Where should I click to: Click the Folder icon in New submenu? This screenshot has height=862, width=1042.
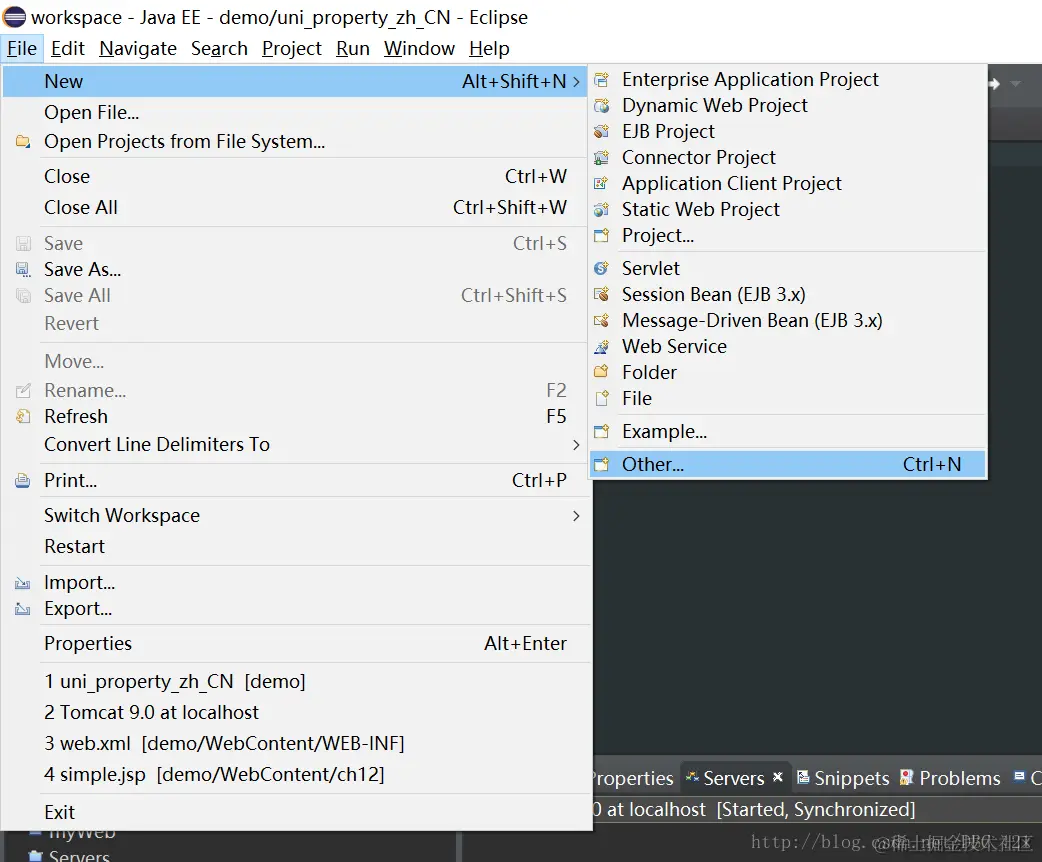[601, 372]
